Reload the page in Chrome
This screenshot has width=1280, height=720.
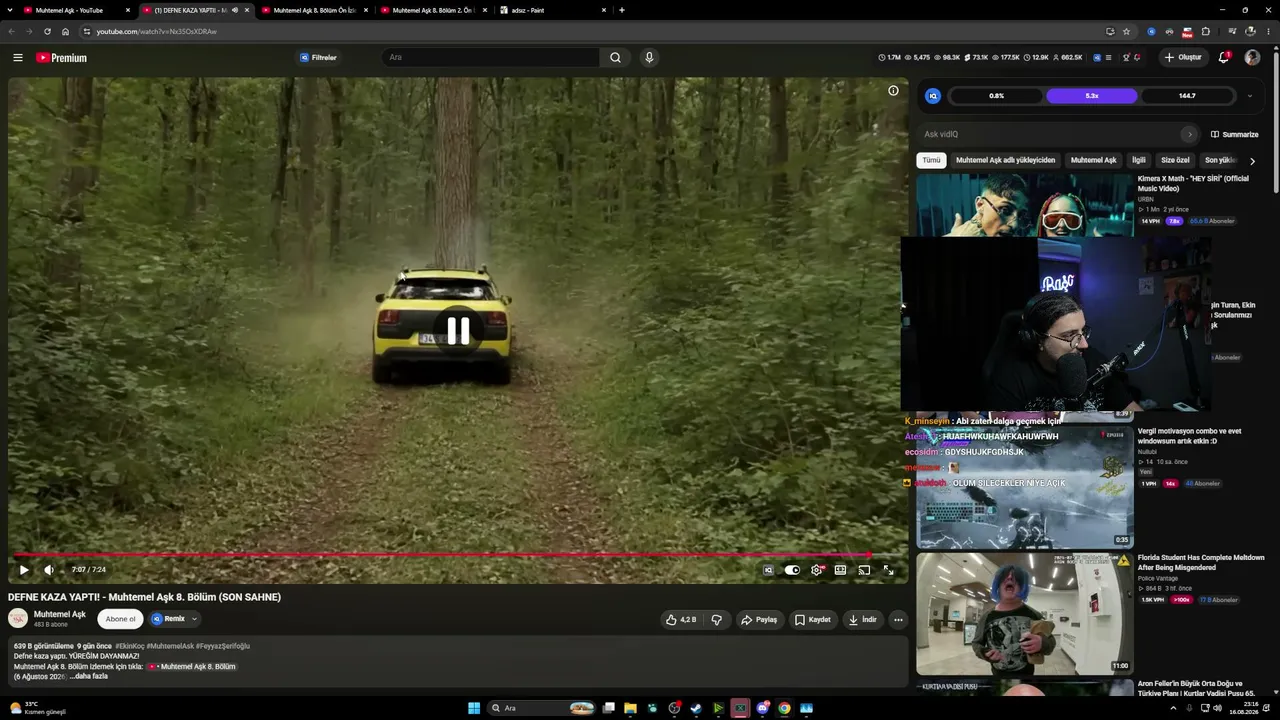47,31
